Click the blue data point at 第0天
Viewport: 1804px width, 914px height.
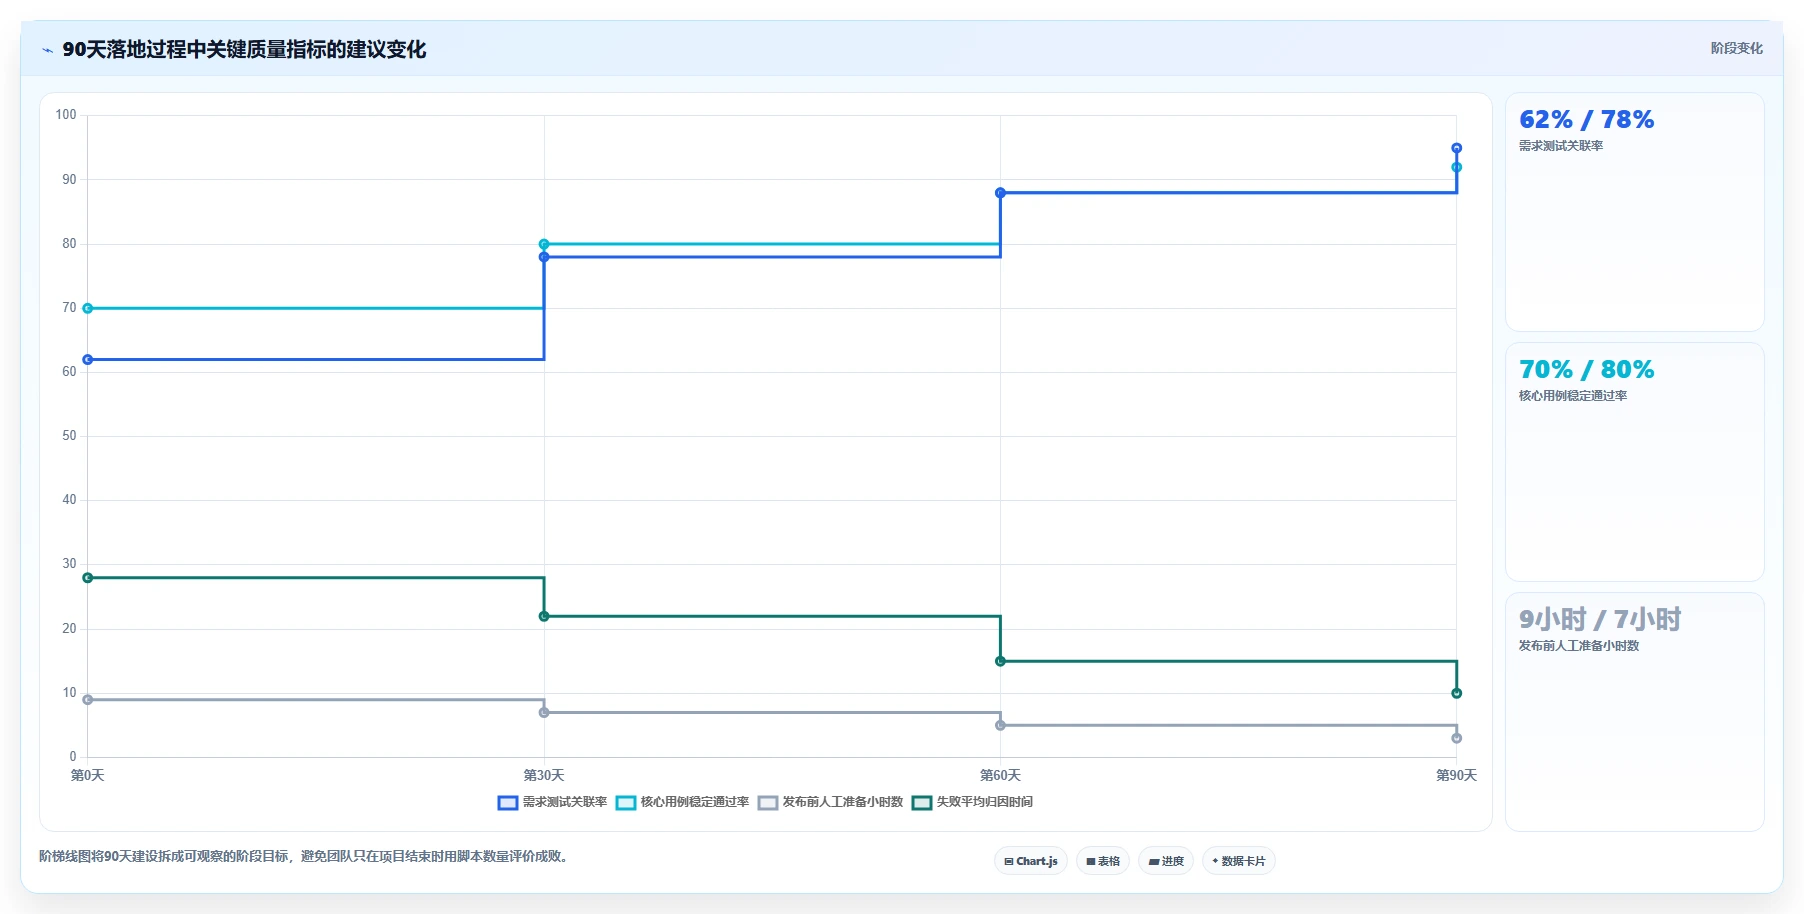88,359
